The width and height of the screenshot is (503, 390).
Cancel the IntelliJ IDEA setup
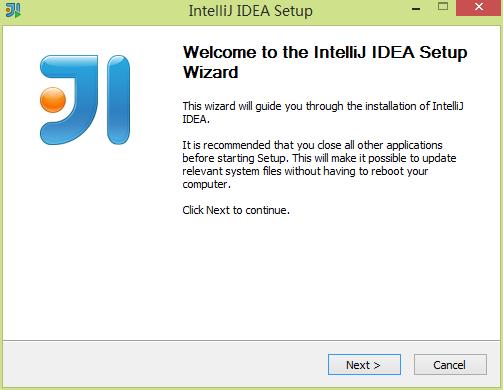click(450, 364)
